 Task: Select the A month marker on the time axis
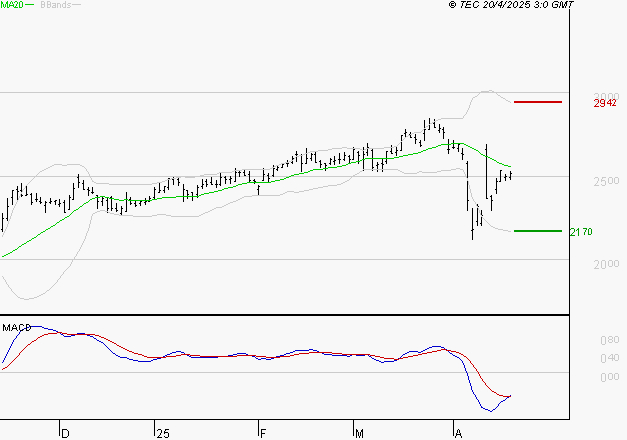pos(458,433)
